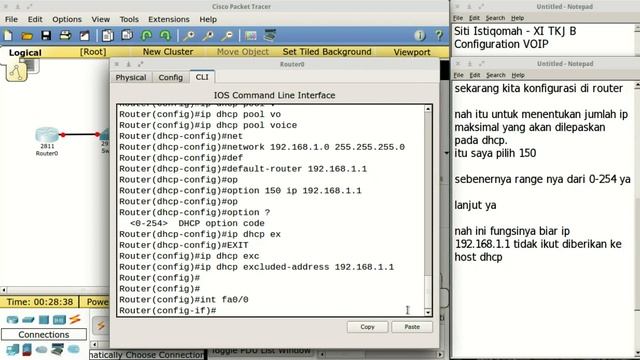
Task: Open File menu in top Notepad window
Action: pyautogui.click(x=458, y=18)
